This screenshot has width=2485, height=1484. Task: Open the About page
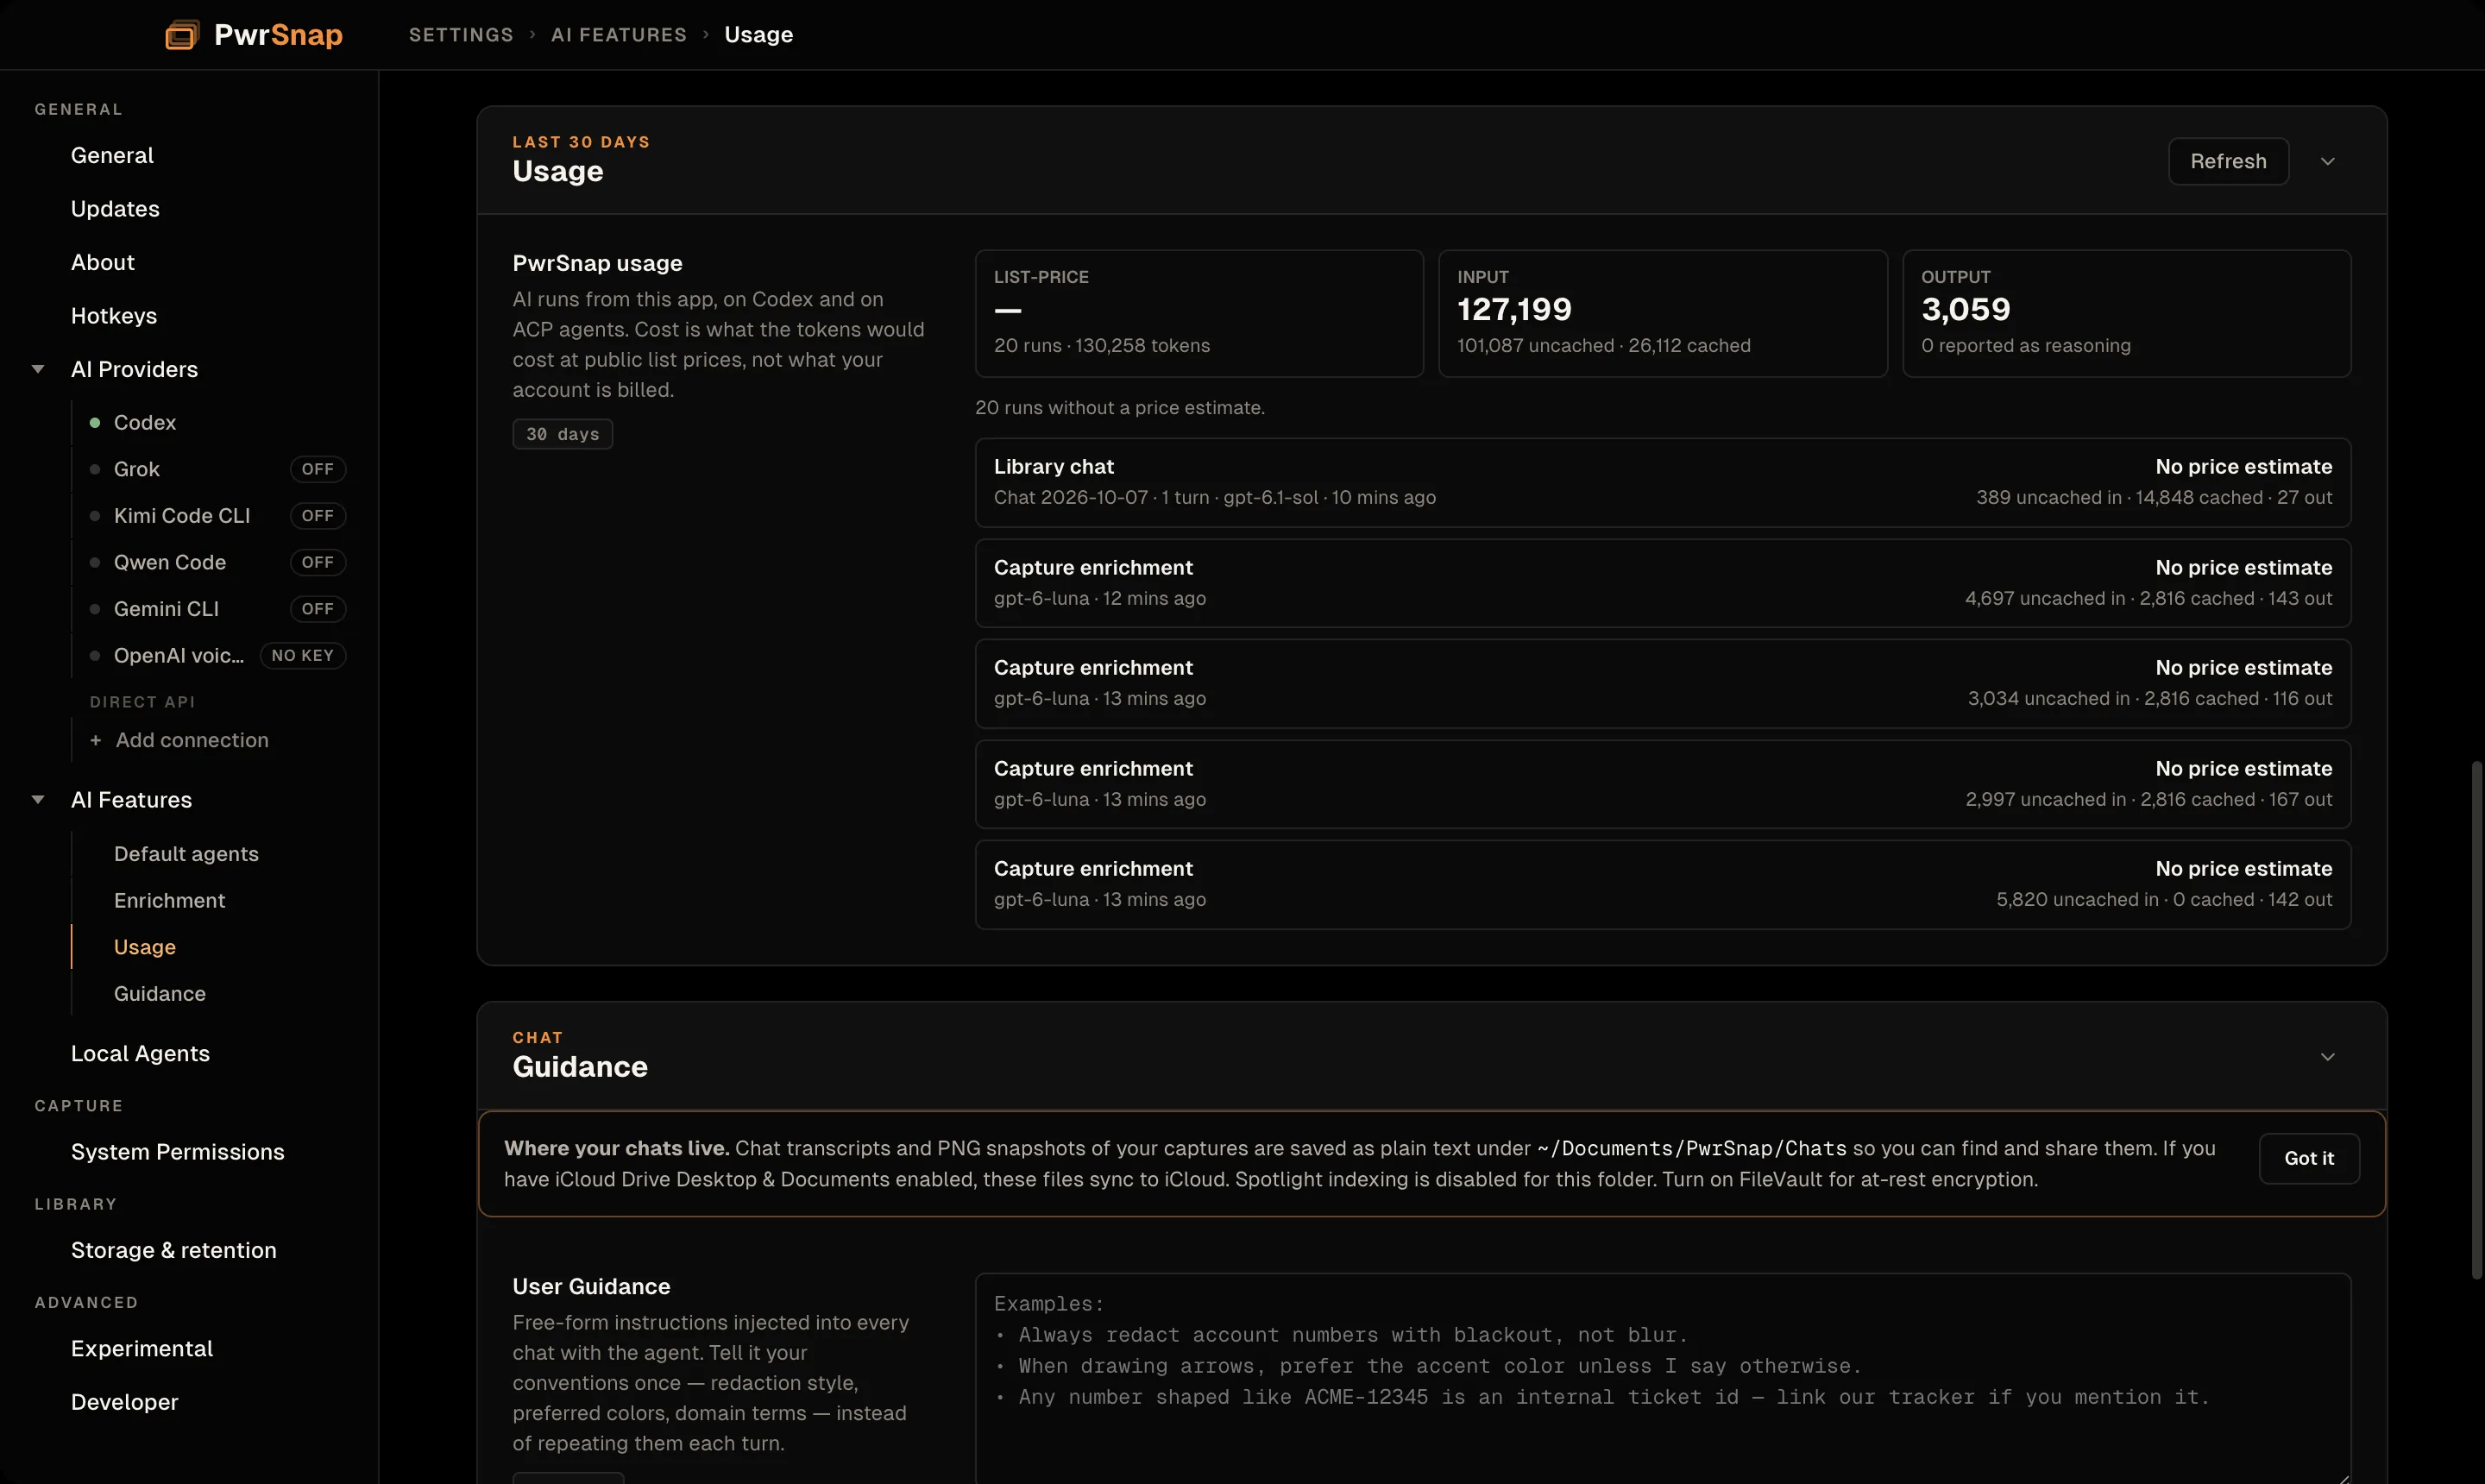pyautogui.click(x=103, y=263)
